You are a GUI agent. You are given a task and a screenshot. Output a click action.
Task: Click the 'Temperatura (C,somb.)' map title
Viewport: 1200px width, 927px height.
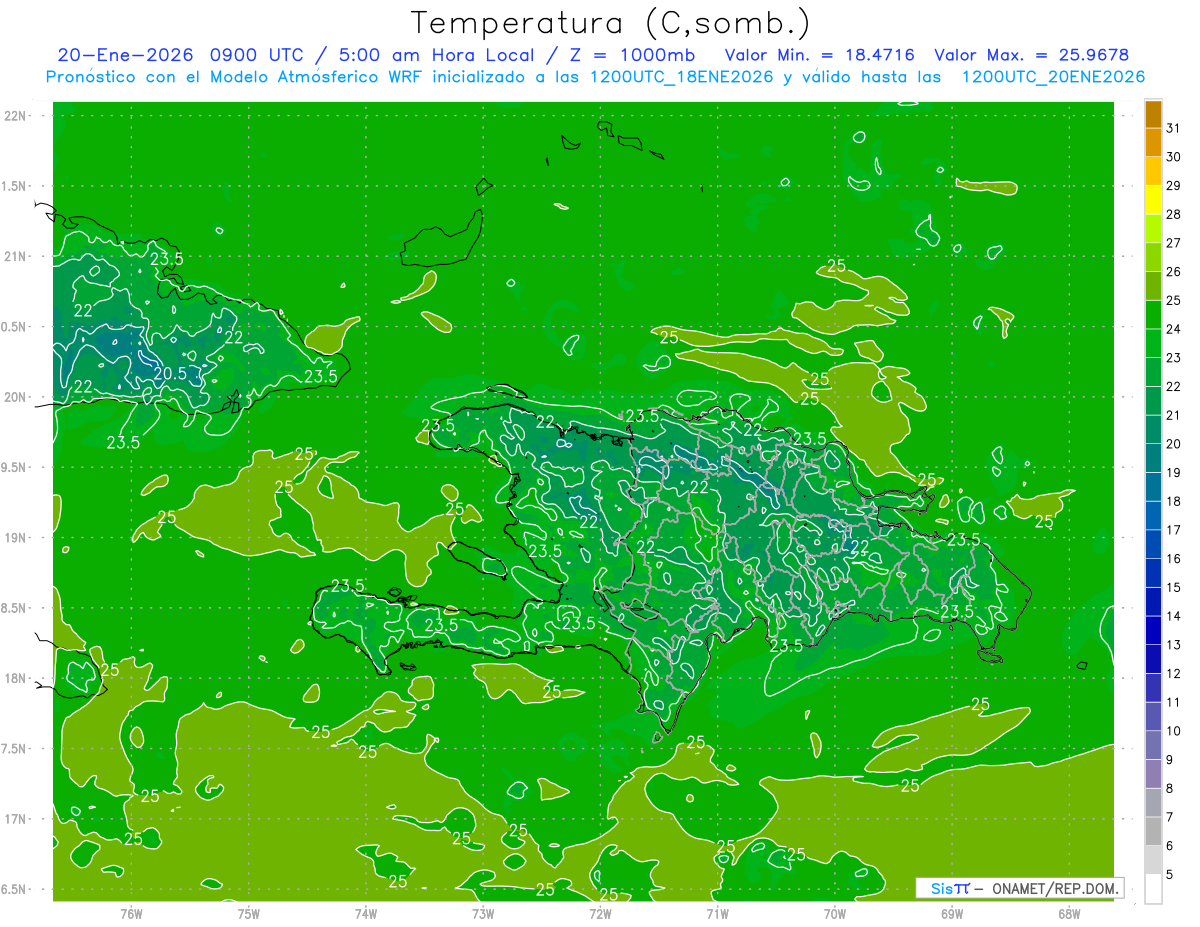pyautogui.click(x=611, y=23)
